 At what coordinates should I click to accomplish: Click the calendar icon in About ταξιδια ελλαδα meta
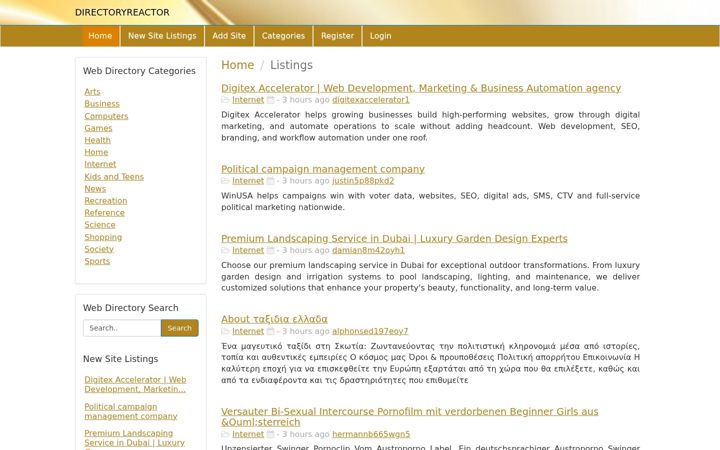[270, 331]
